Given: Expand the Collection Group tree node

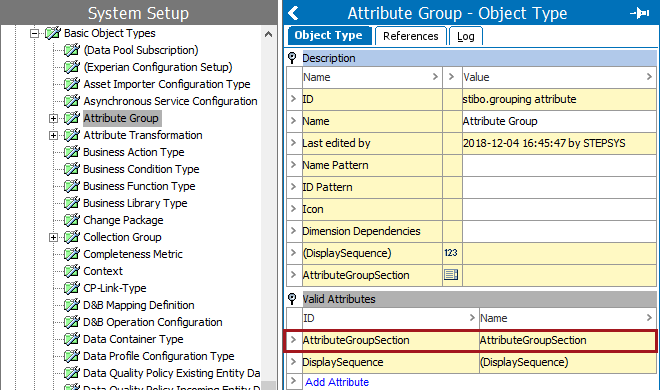Looking at the screenshot, I should [x=53, y=237].
